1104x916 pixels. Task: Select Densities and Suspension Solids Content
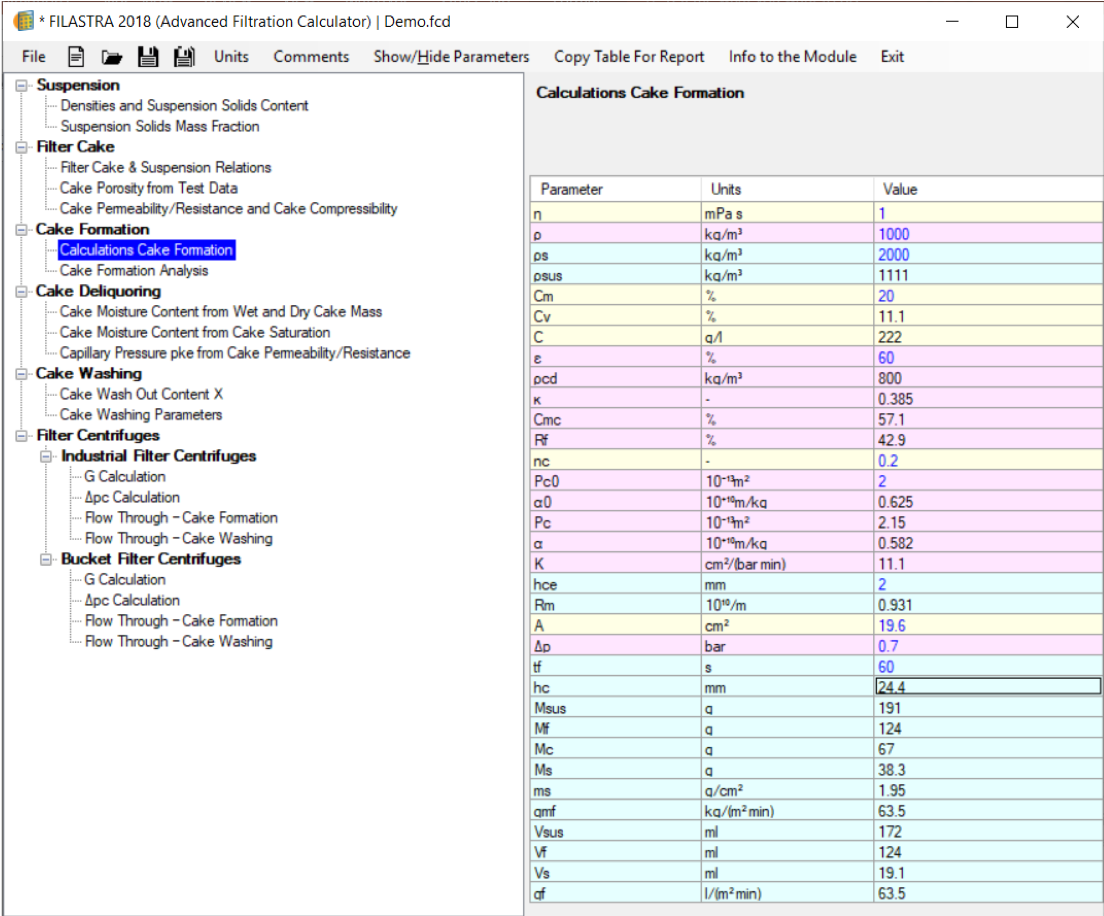click(x=184, y=106)
